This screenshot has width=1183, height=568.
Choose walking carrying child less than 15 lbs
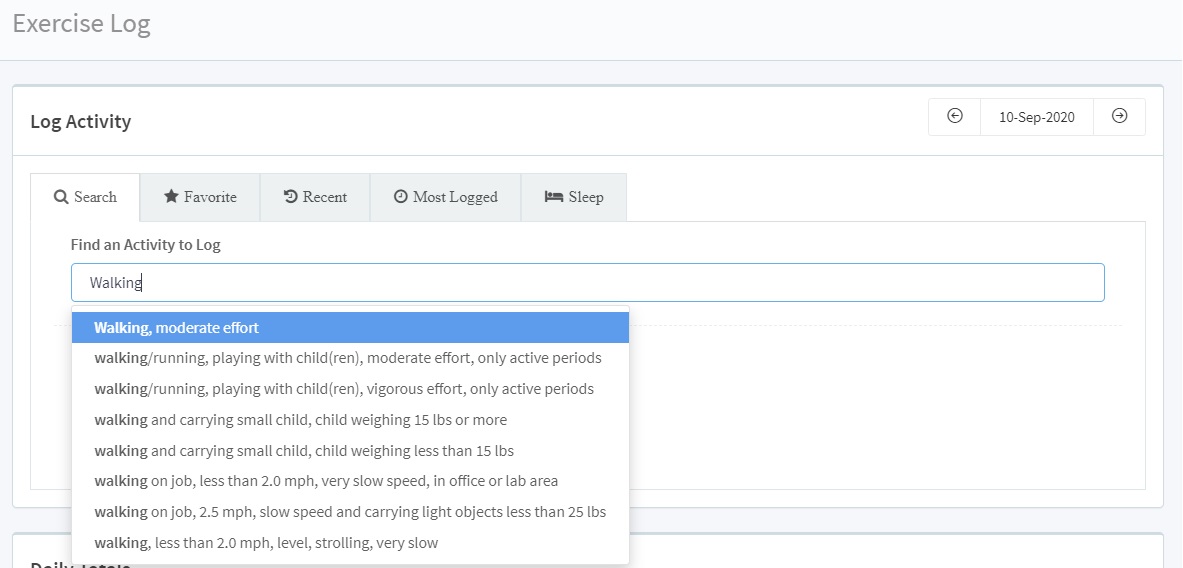pos(350,450)
